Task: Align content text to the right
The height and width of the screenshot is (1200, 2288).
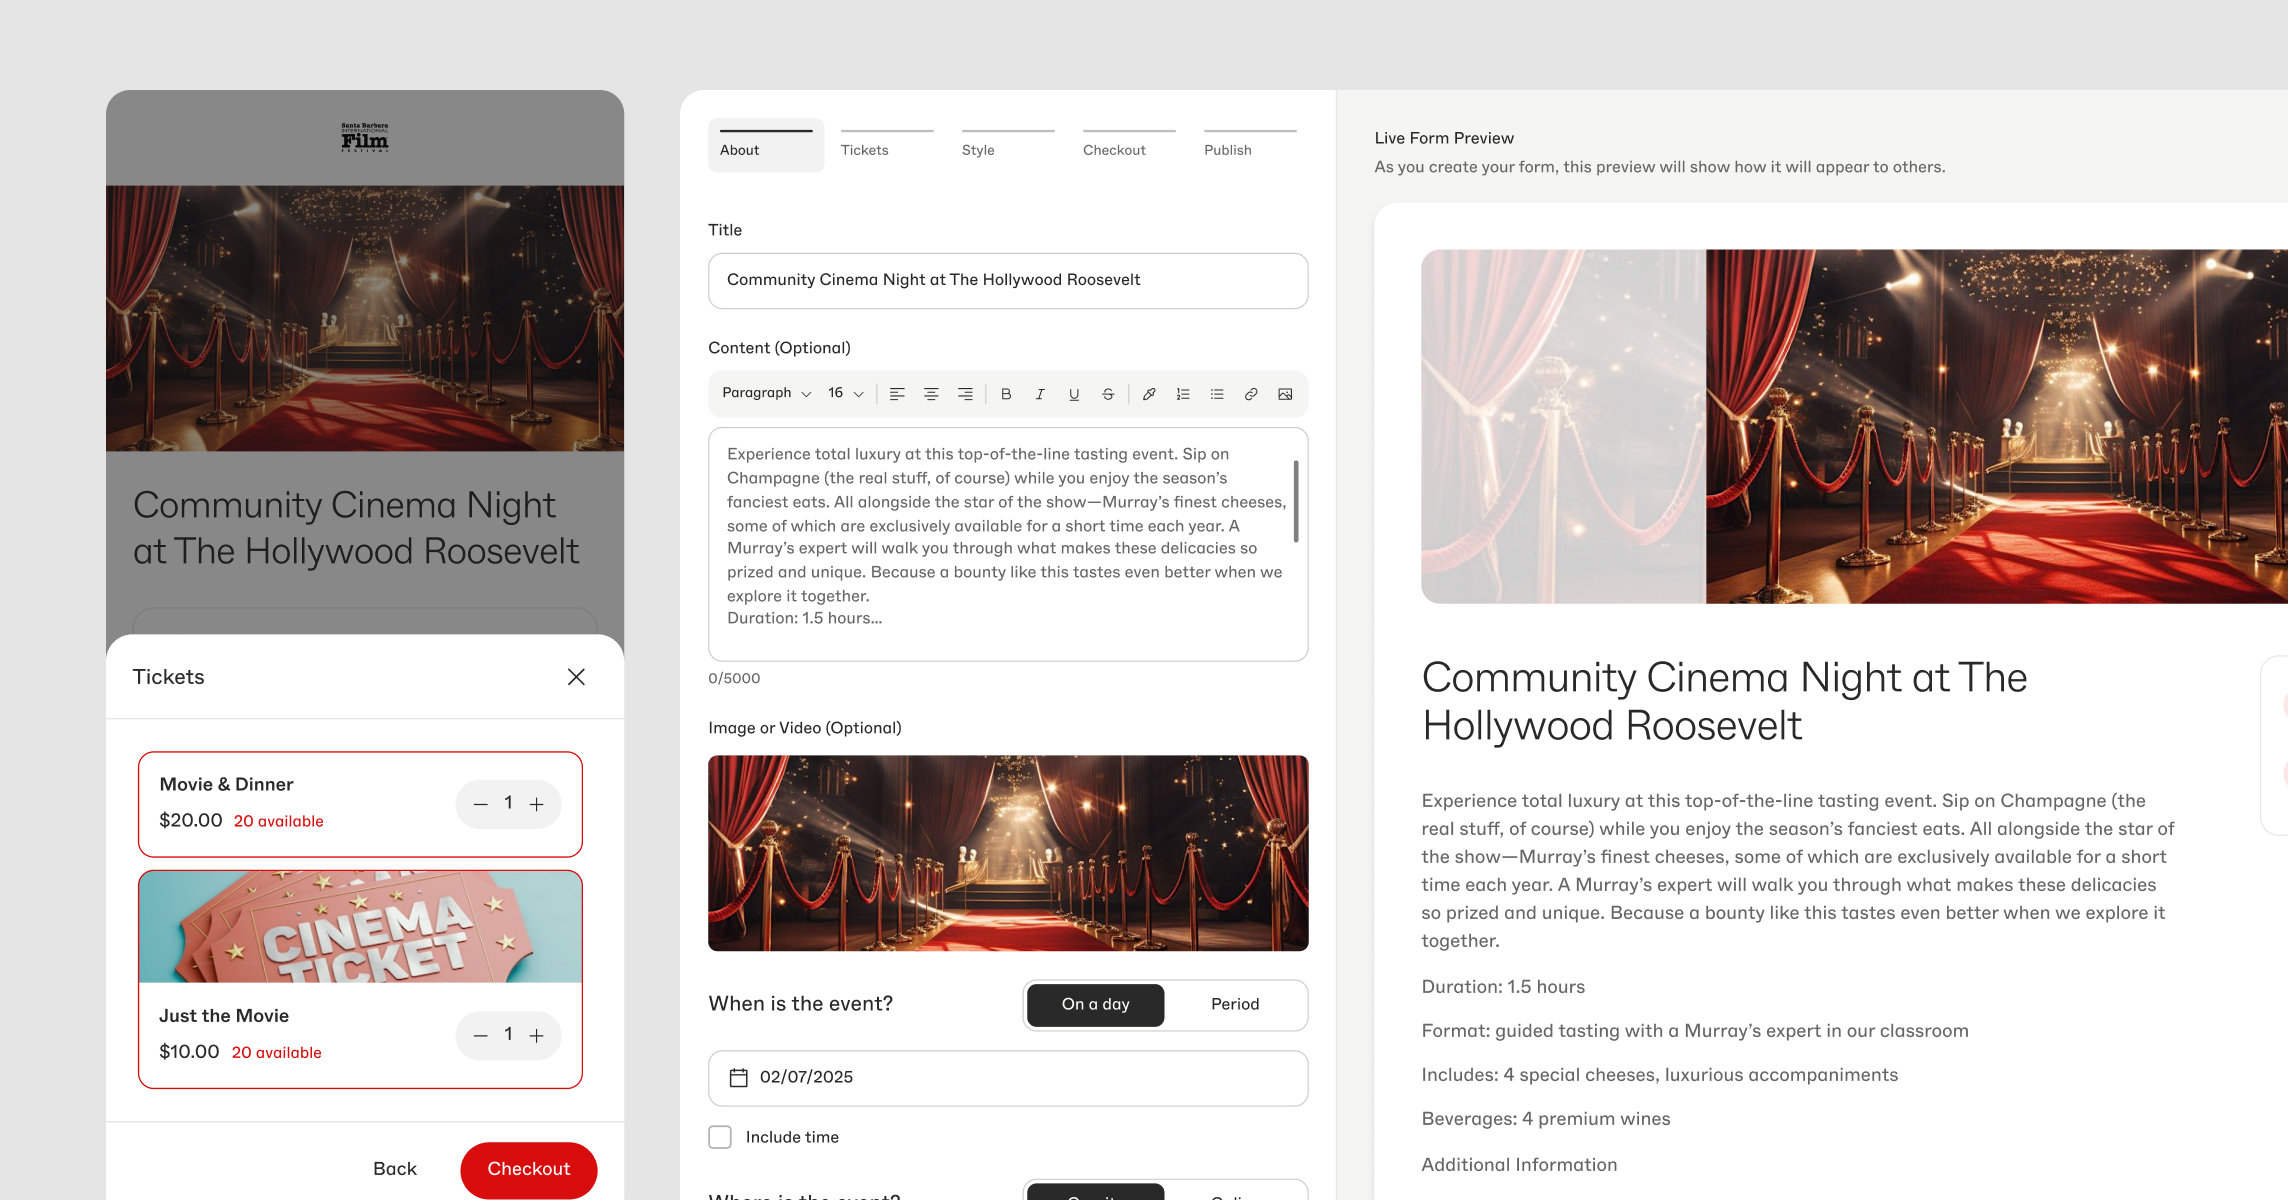Action: tap(965, 394)
